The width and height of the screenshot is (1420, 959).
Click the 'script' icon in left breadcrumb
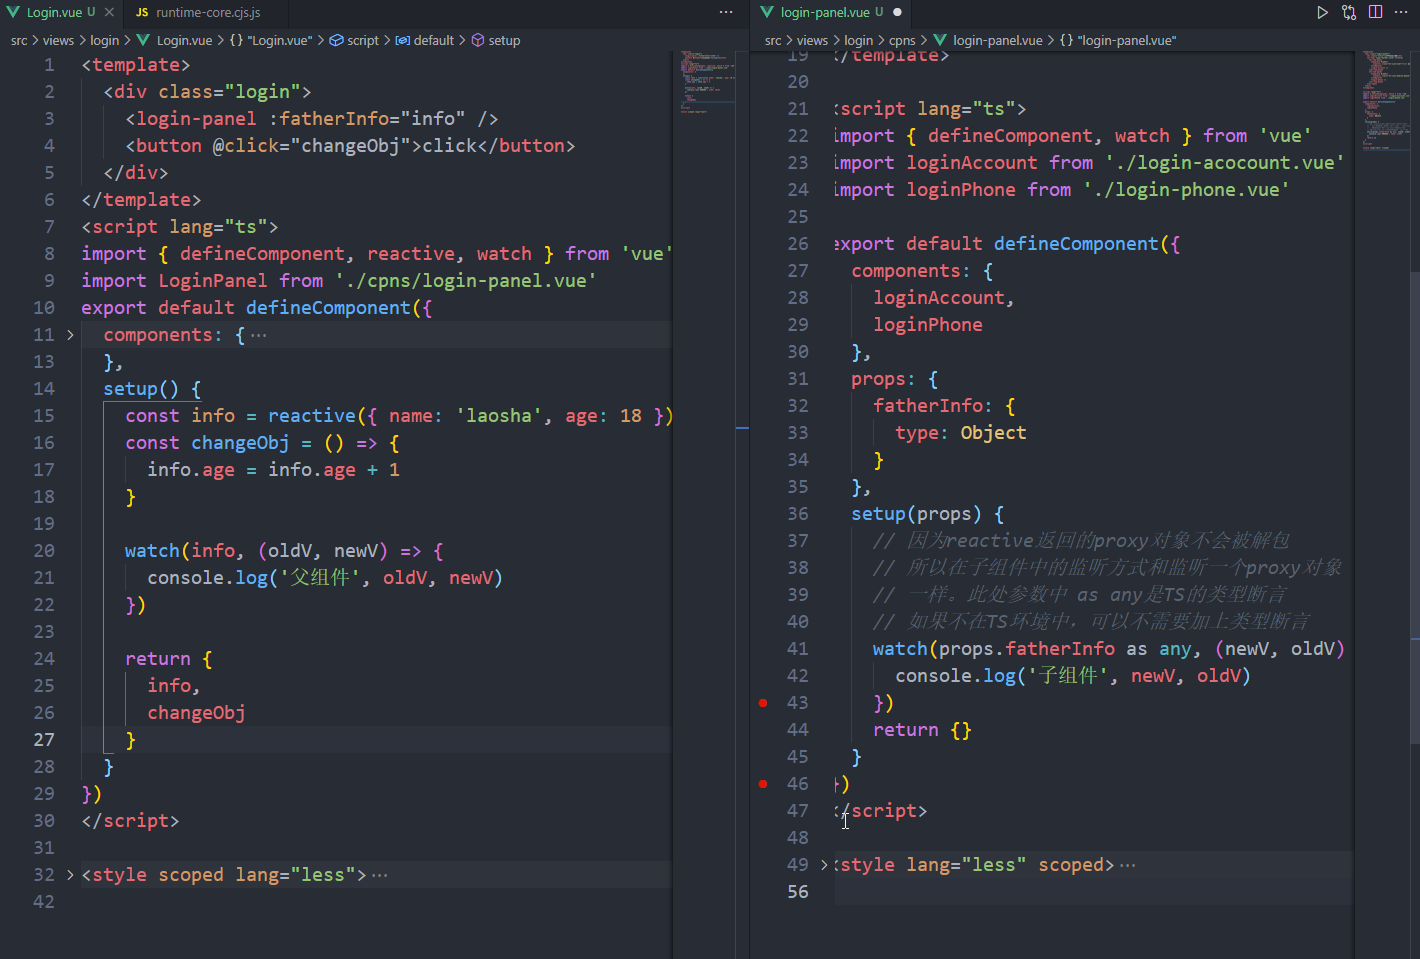click(x=337, y=41)
